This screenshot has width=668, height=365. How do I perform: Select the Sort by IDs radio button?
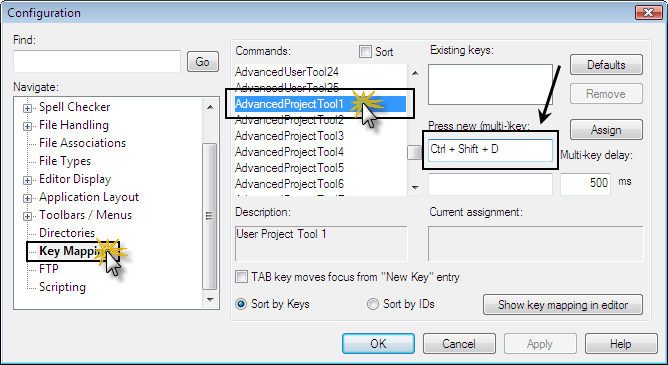373,304
